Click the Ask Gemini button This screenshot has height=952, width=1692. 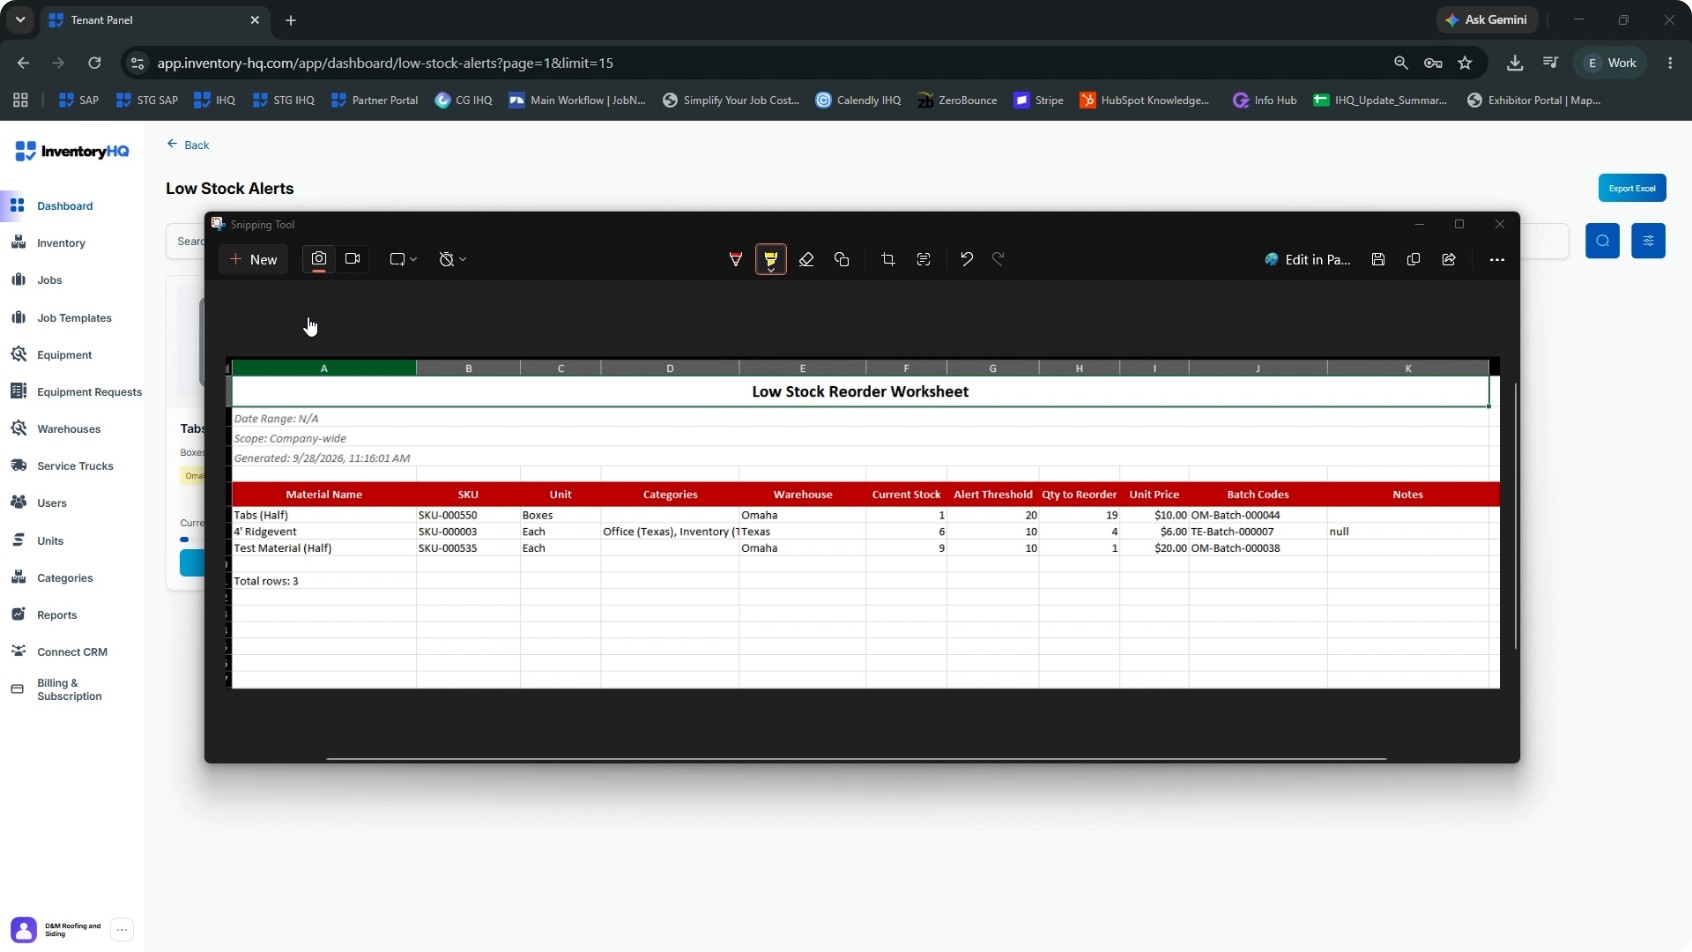(1487, 20)
